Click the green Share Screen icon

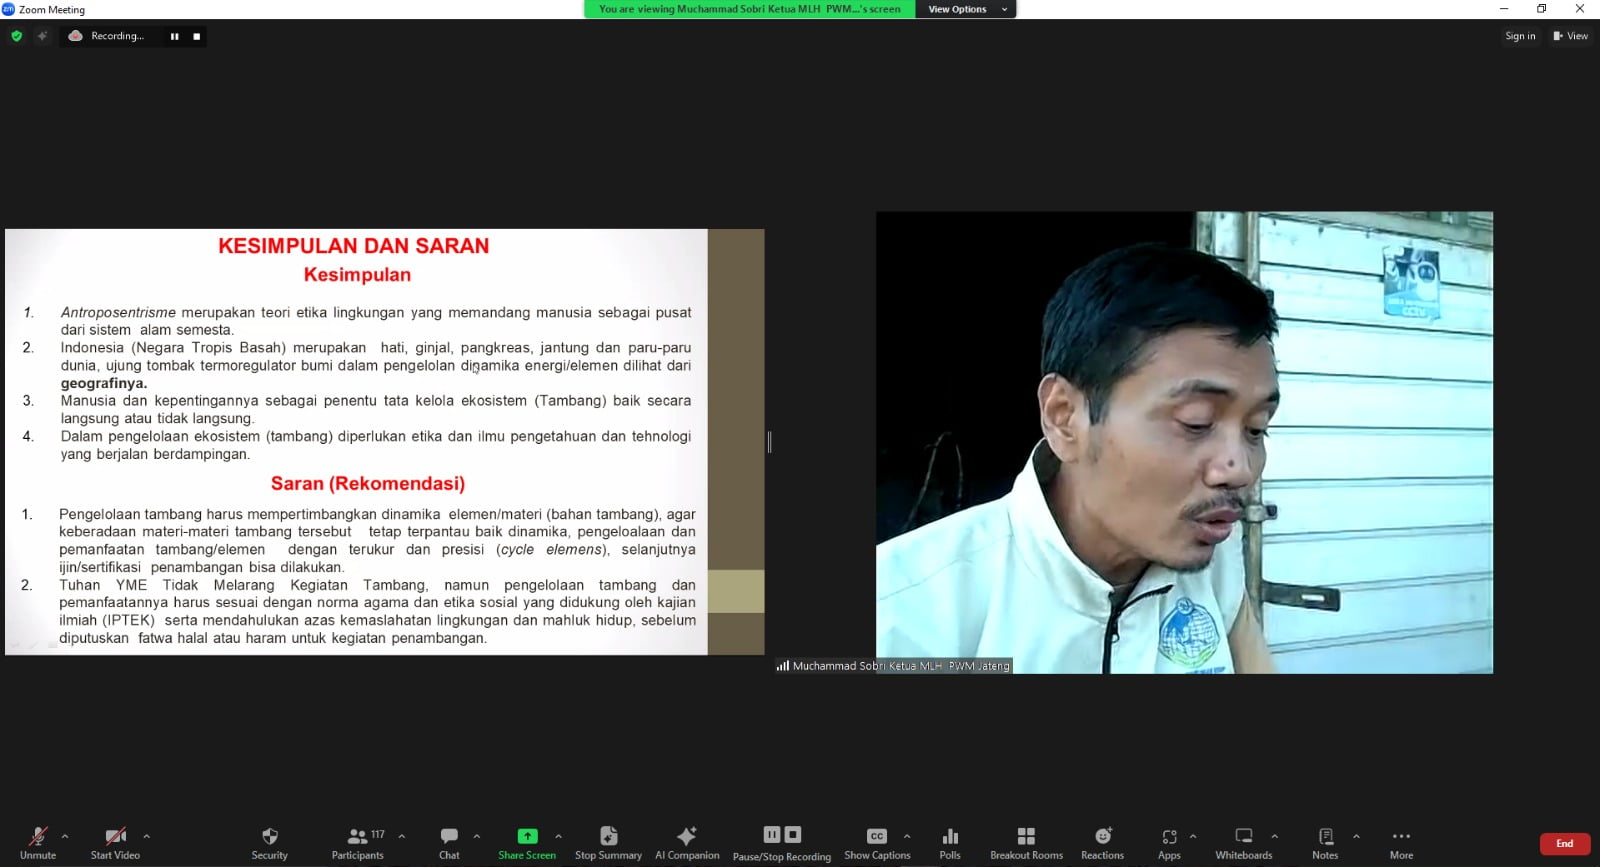pyautogui.click(x=527, y=836)
